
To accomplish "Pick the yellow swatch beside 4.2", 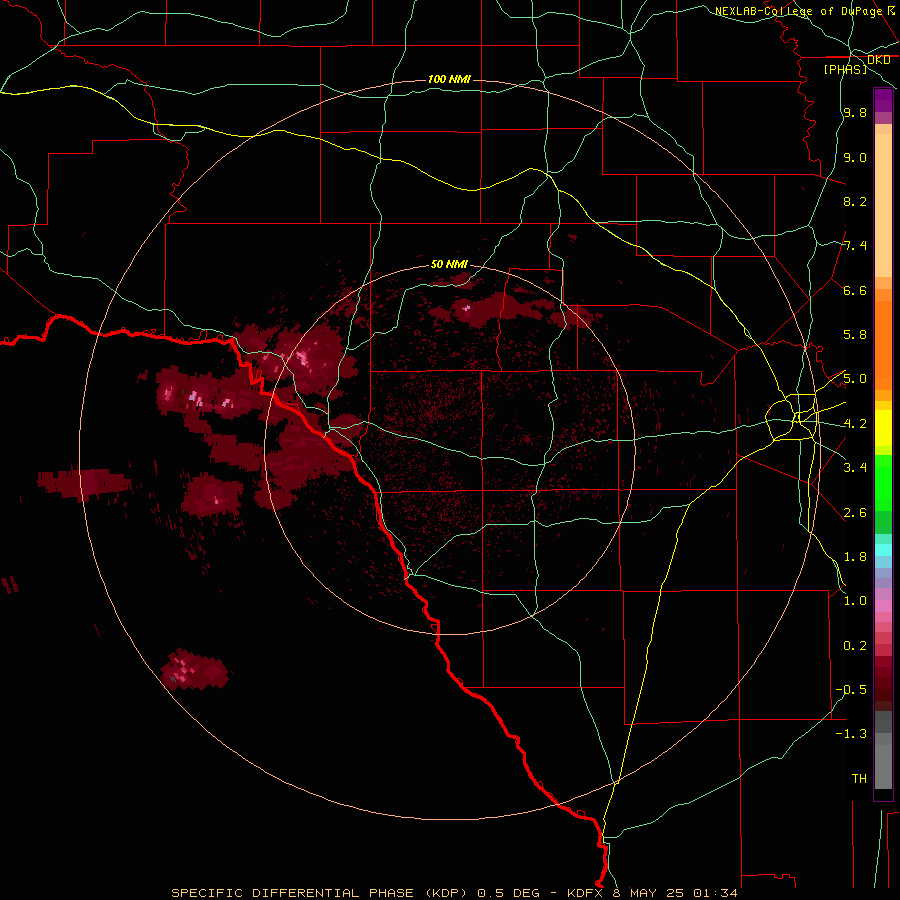I will point(883,427).
